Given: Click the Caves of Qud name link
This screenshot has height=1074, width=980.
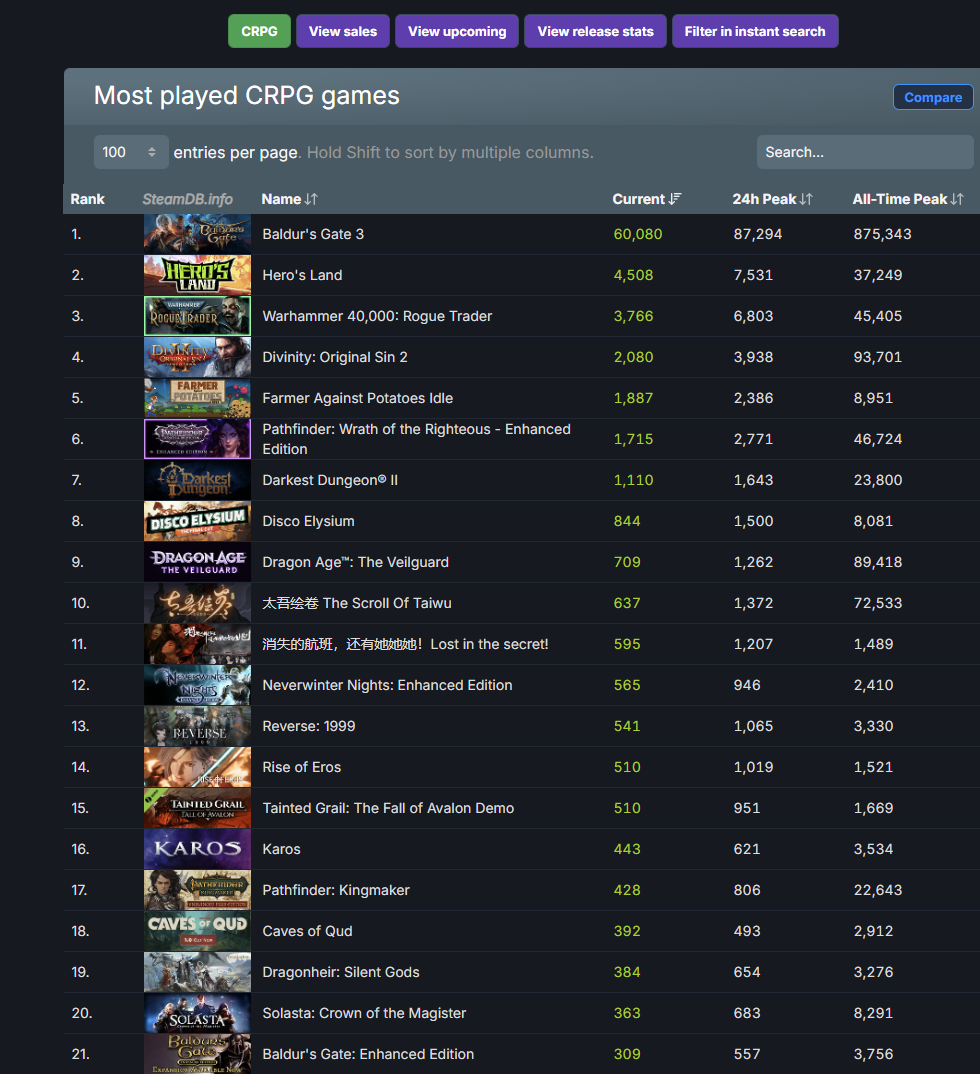Looking at the screenshot, I should pos(307,932).
